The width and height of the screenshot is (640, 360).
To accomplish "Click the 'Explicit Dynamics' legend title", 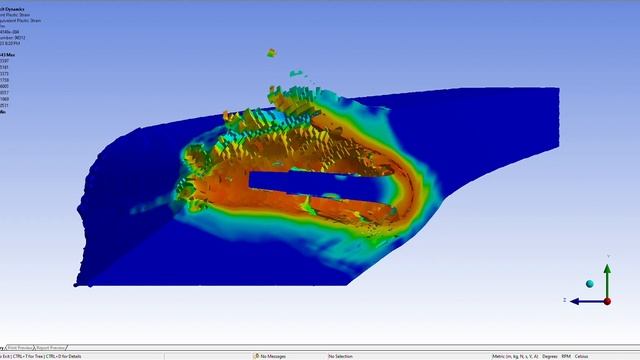I will 12,9.
